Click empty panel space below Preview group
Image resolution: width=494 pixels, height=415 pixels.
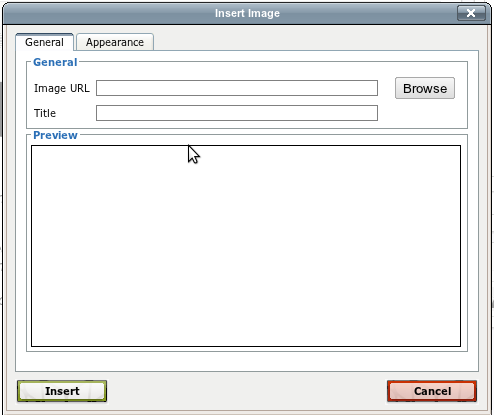[247, 361]
